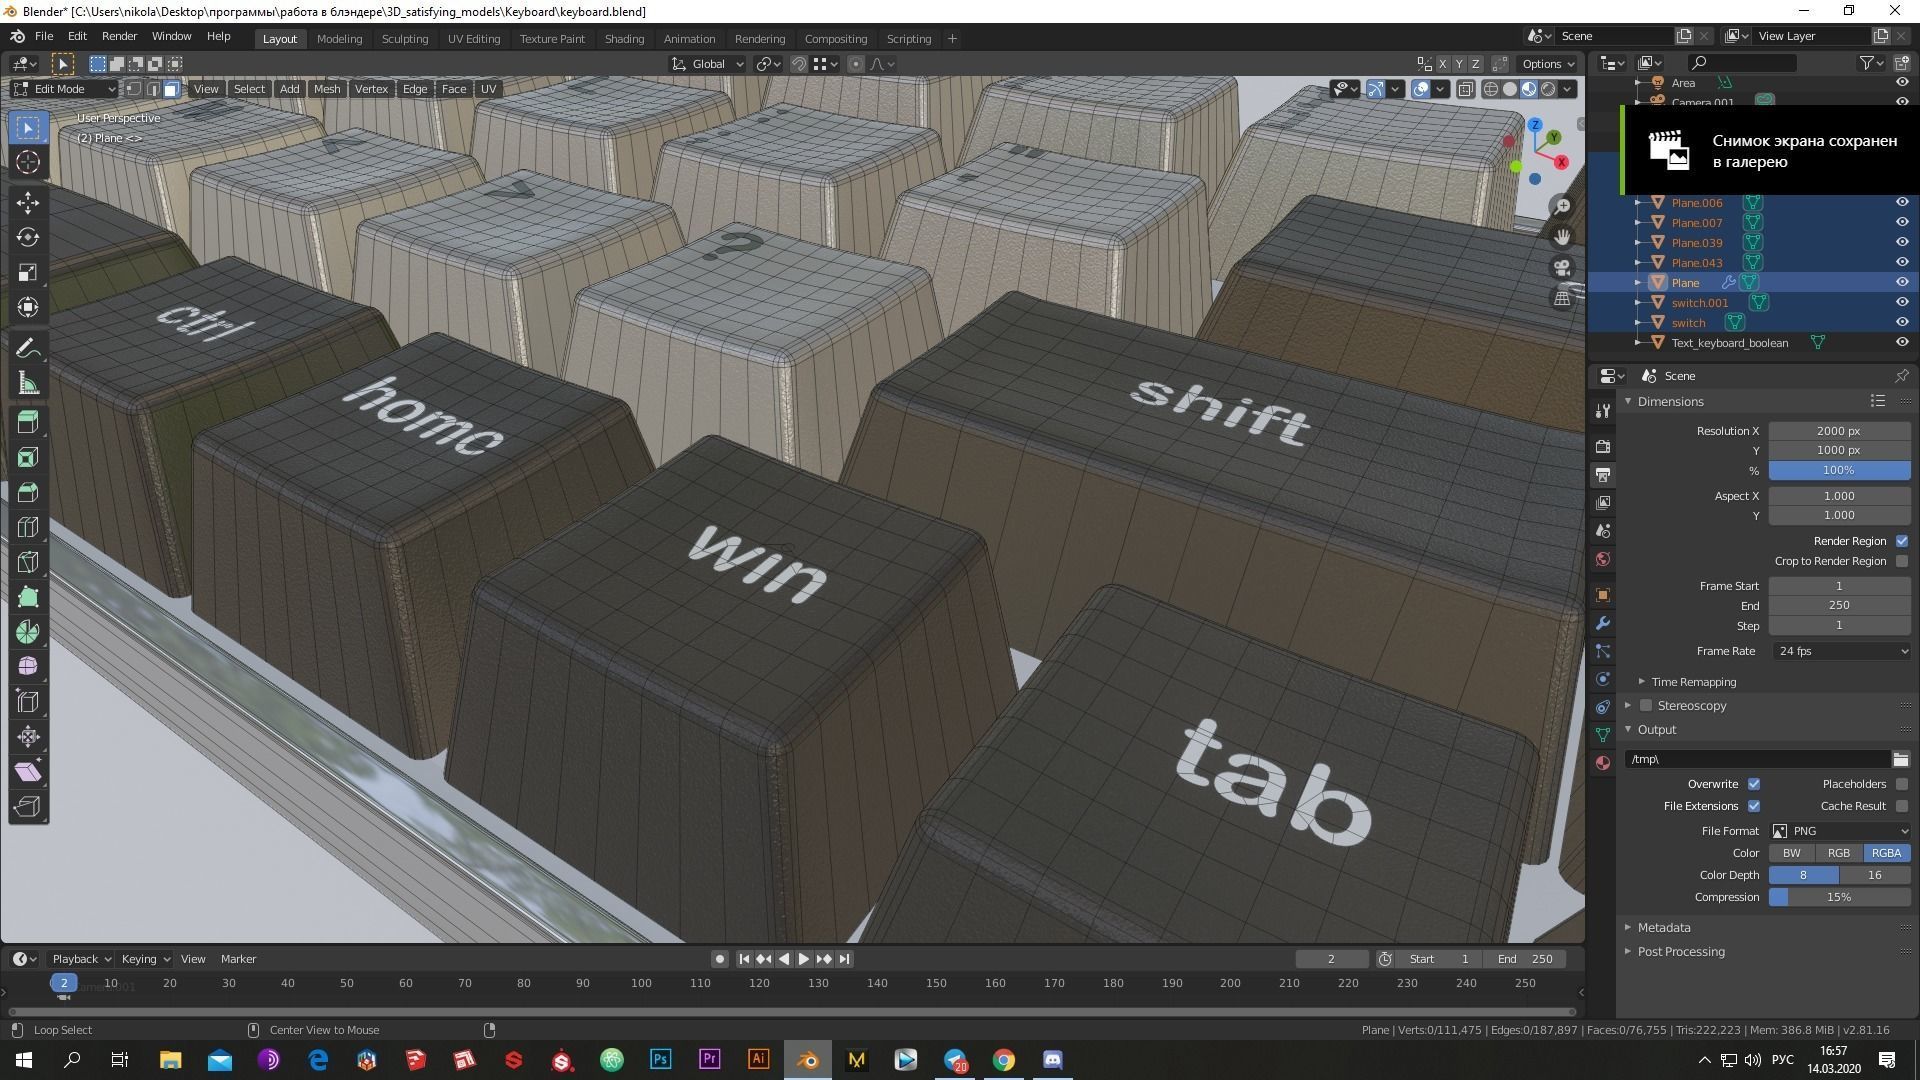This screenshot has height=1080, width=1920.
Task: Toggle X-ray display in viewport header
Action: coord(1465,89)
